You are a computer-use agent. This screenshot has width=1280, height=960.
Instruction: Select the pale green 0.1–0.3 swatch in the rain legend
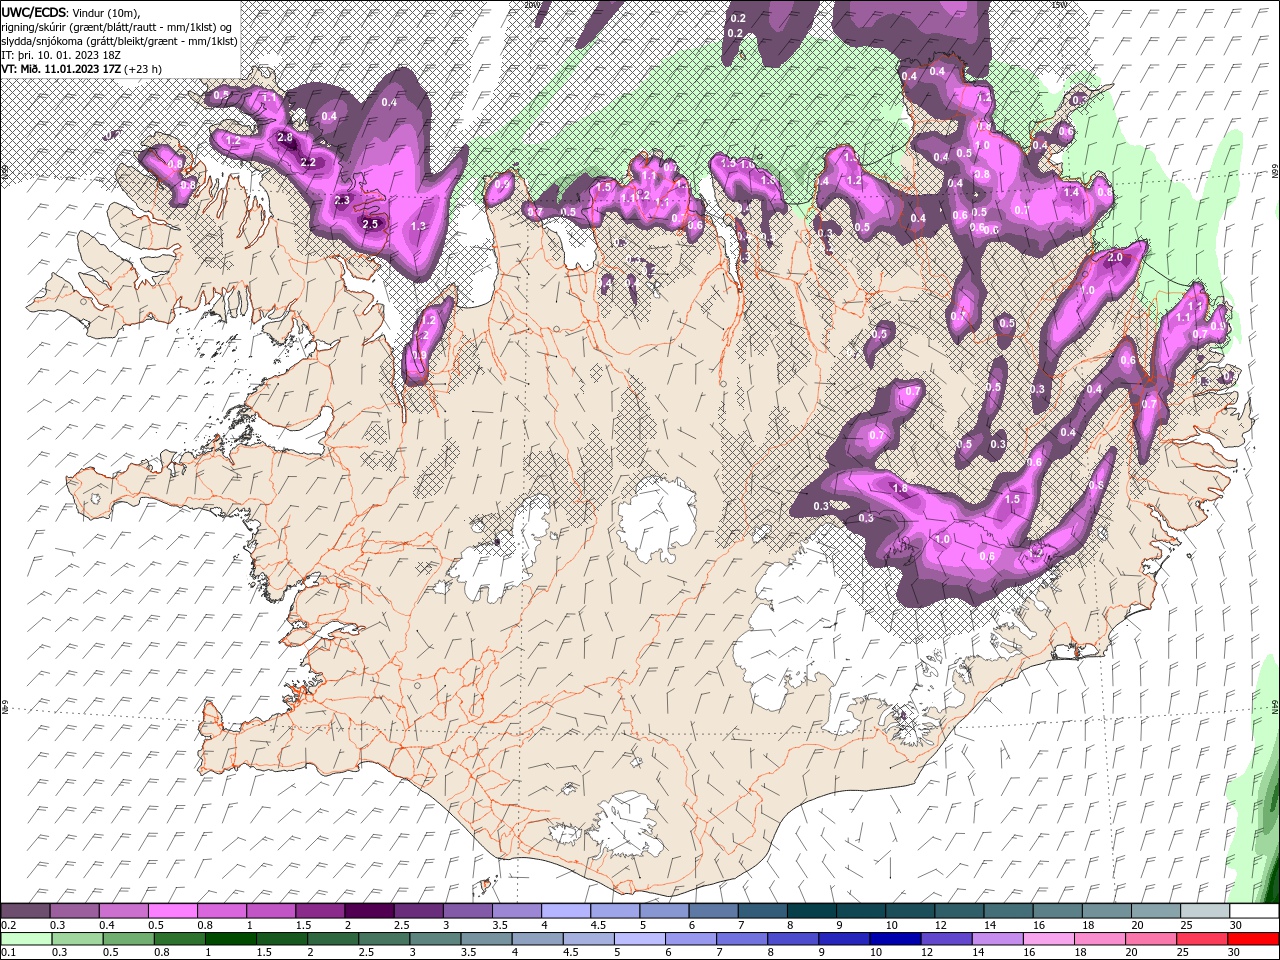26,939
